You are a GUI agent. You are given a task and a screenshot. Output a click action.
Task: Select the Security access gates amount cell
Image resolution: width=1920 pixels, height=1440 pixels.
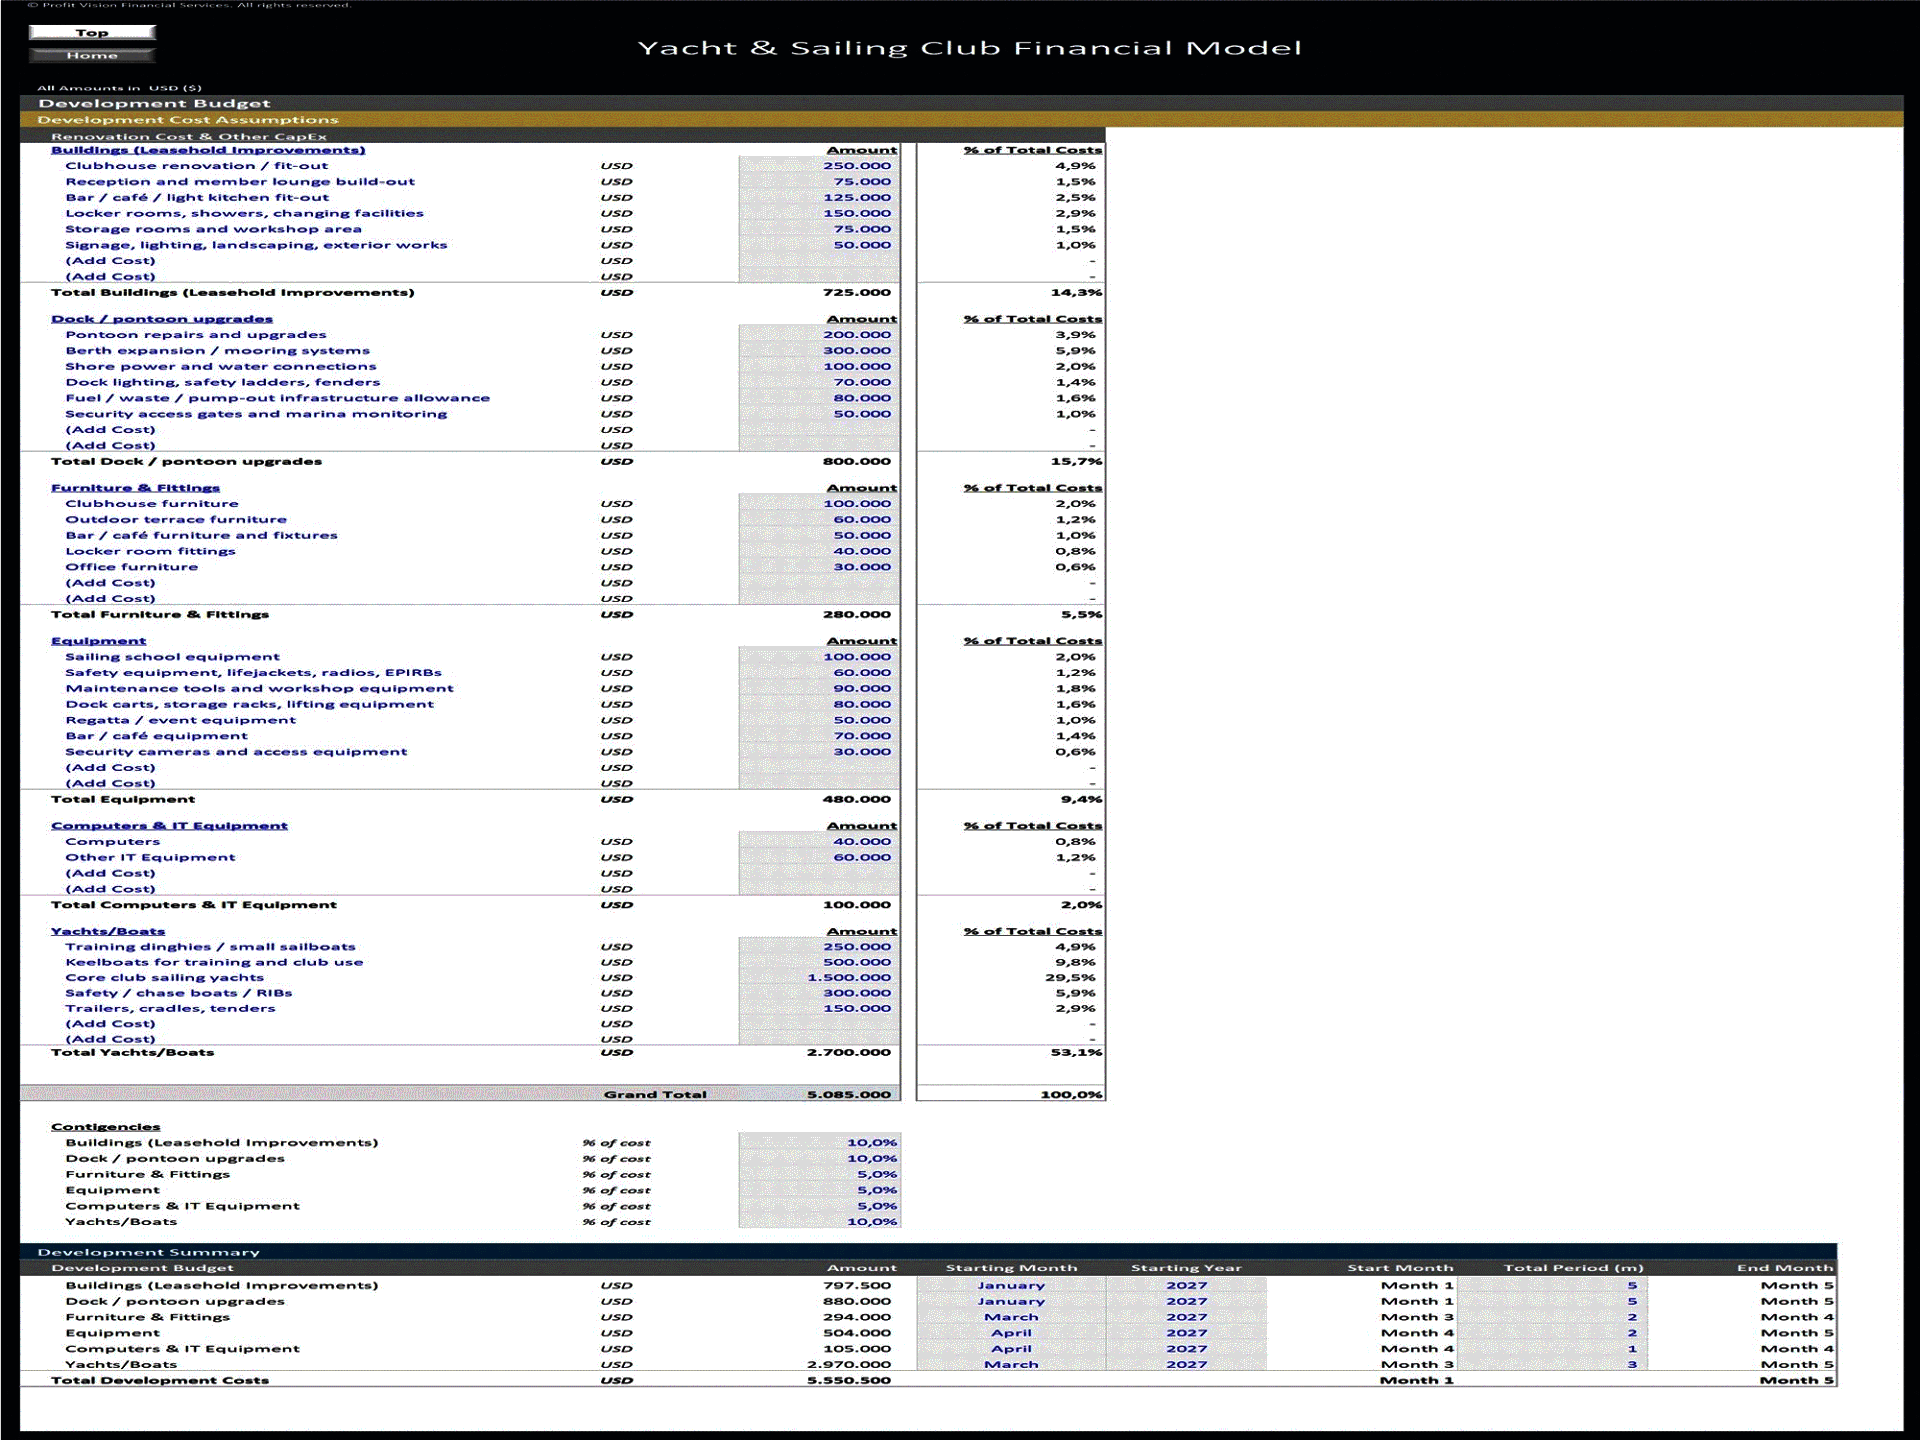pos(819,414)
